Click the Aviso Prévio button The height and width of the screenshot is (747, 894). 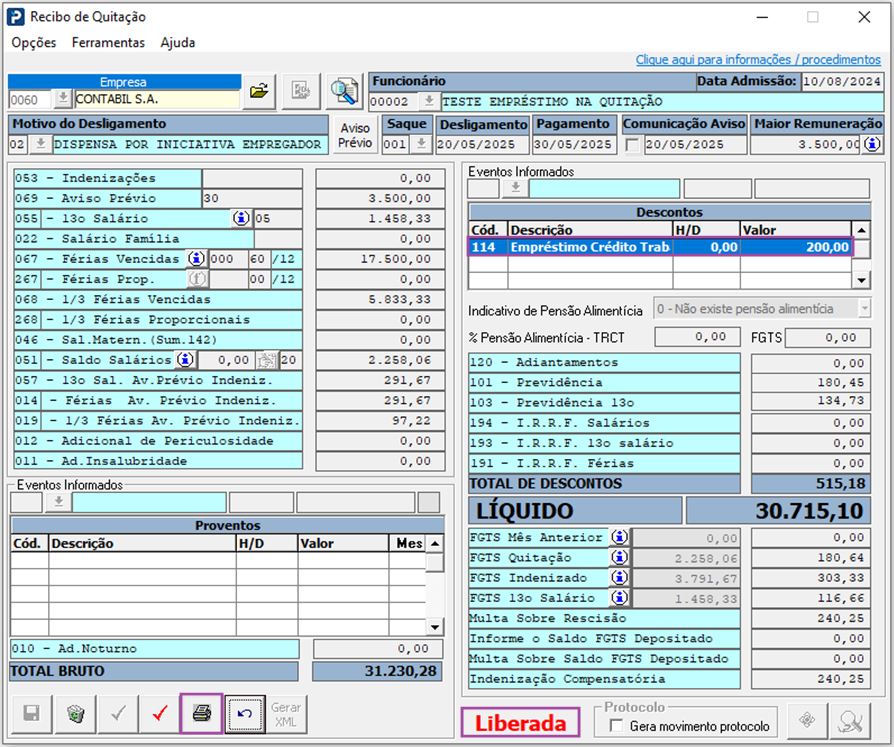355,135
